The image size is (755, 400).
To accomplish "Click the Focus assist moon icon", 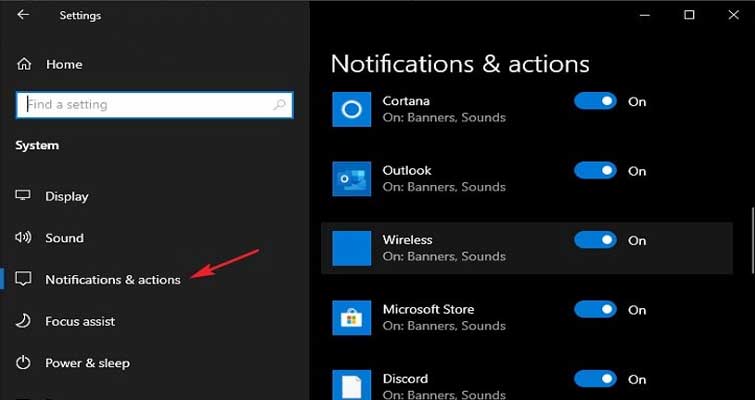I will [x=23, y=321].
